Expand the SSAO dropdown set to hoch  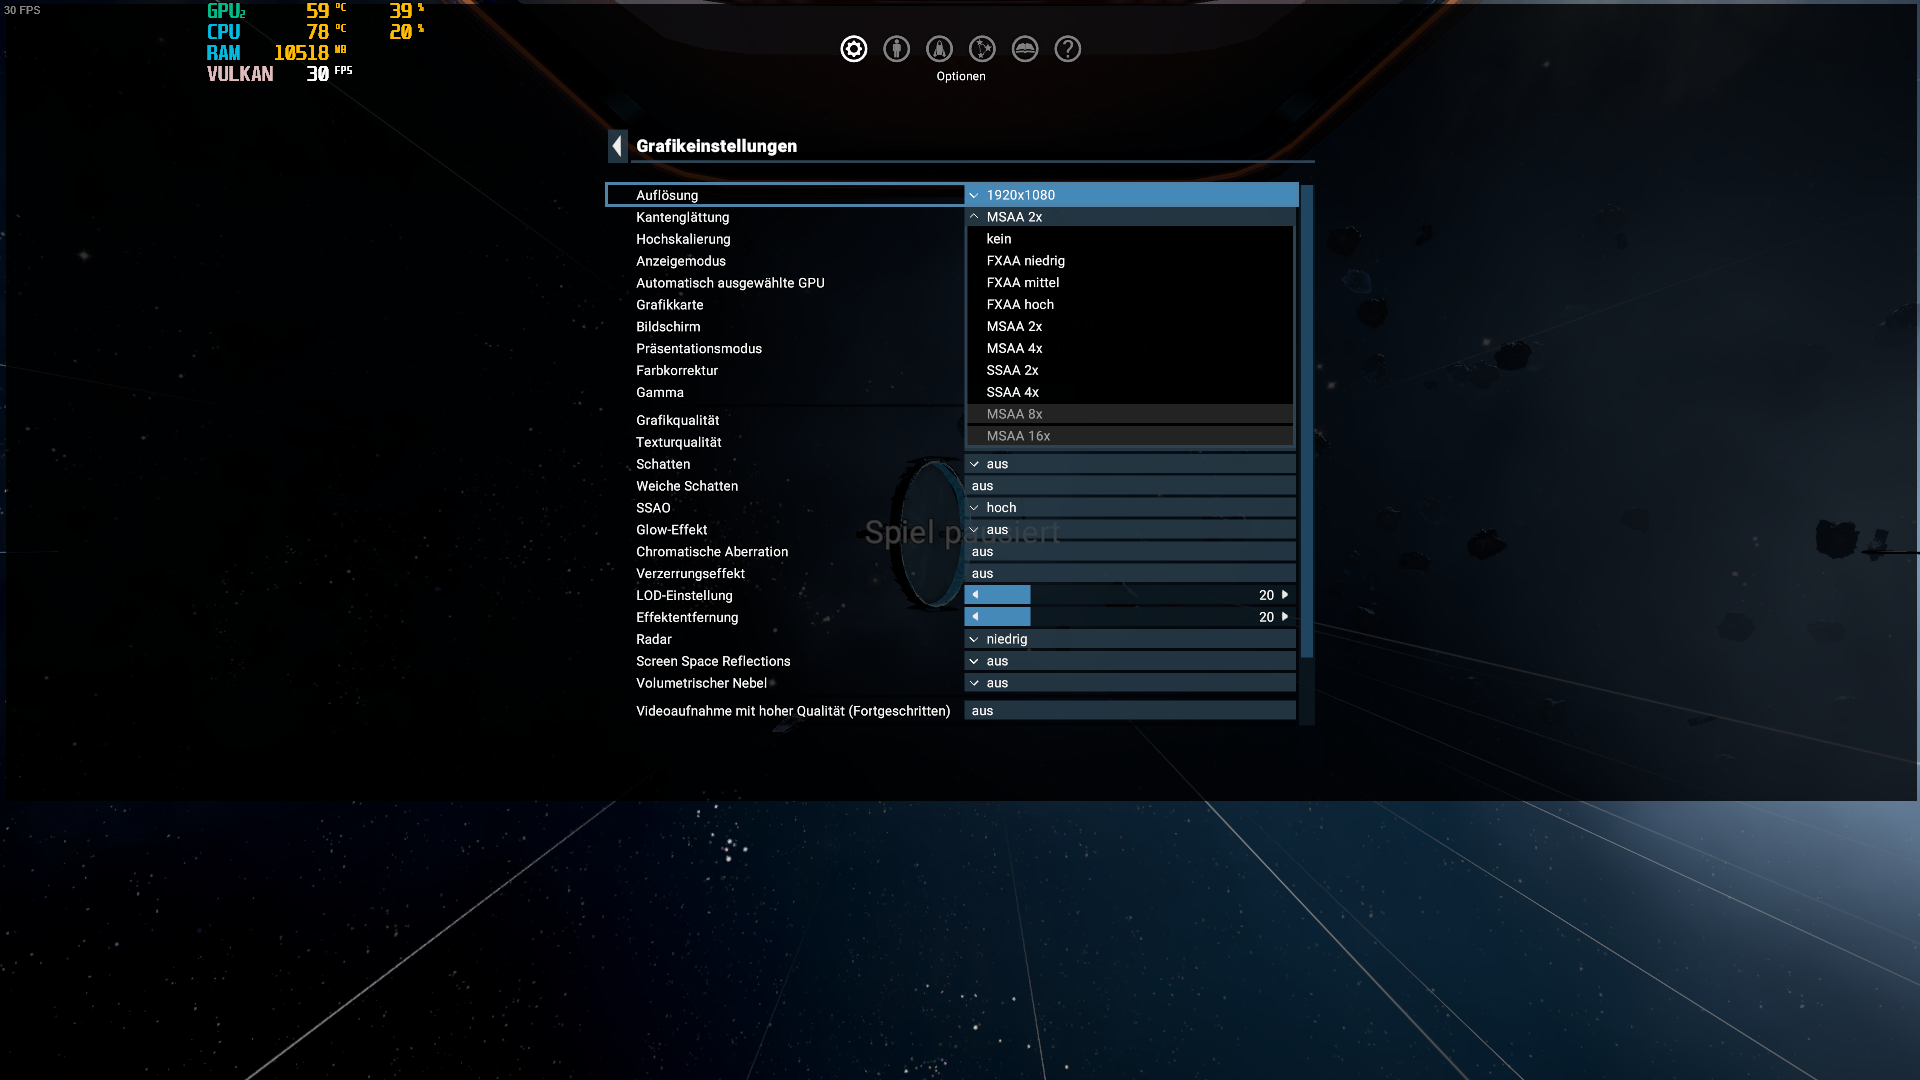click(x=1130, y=508)
